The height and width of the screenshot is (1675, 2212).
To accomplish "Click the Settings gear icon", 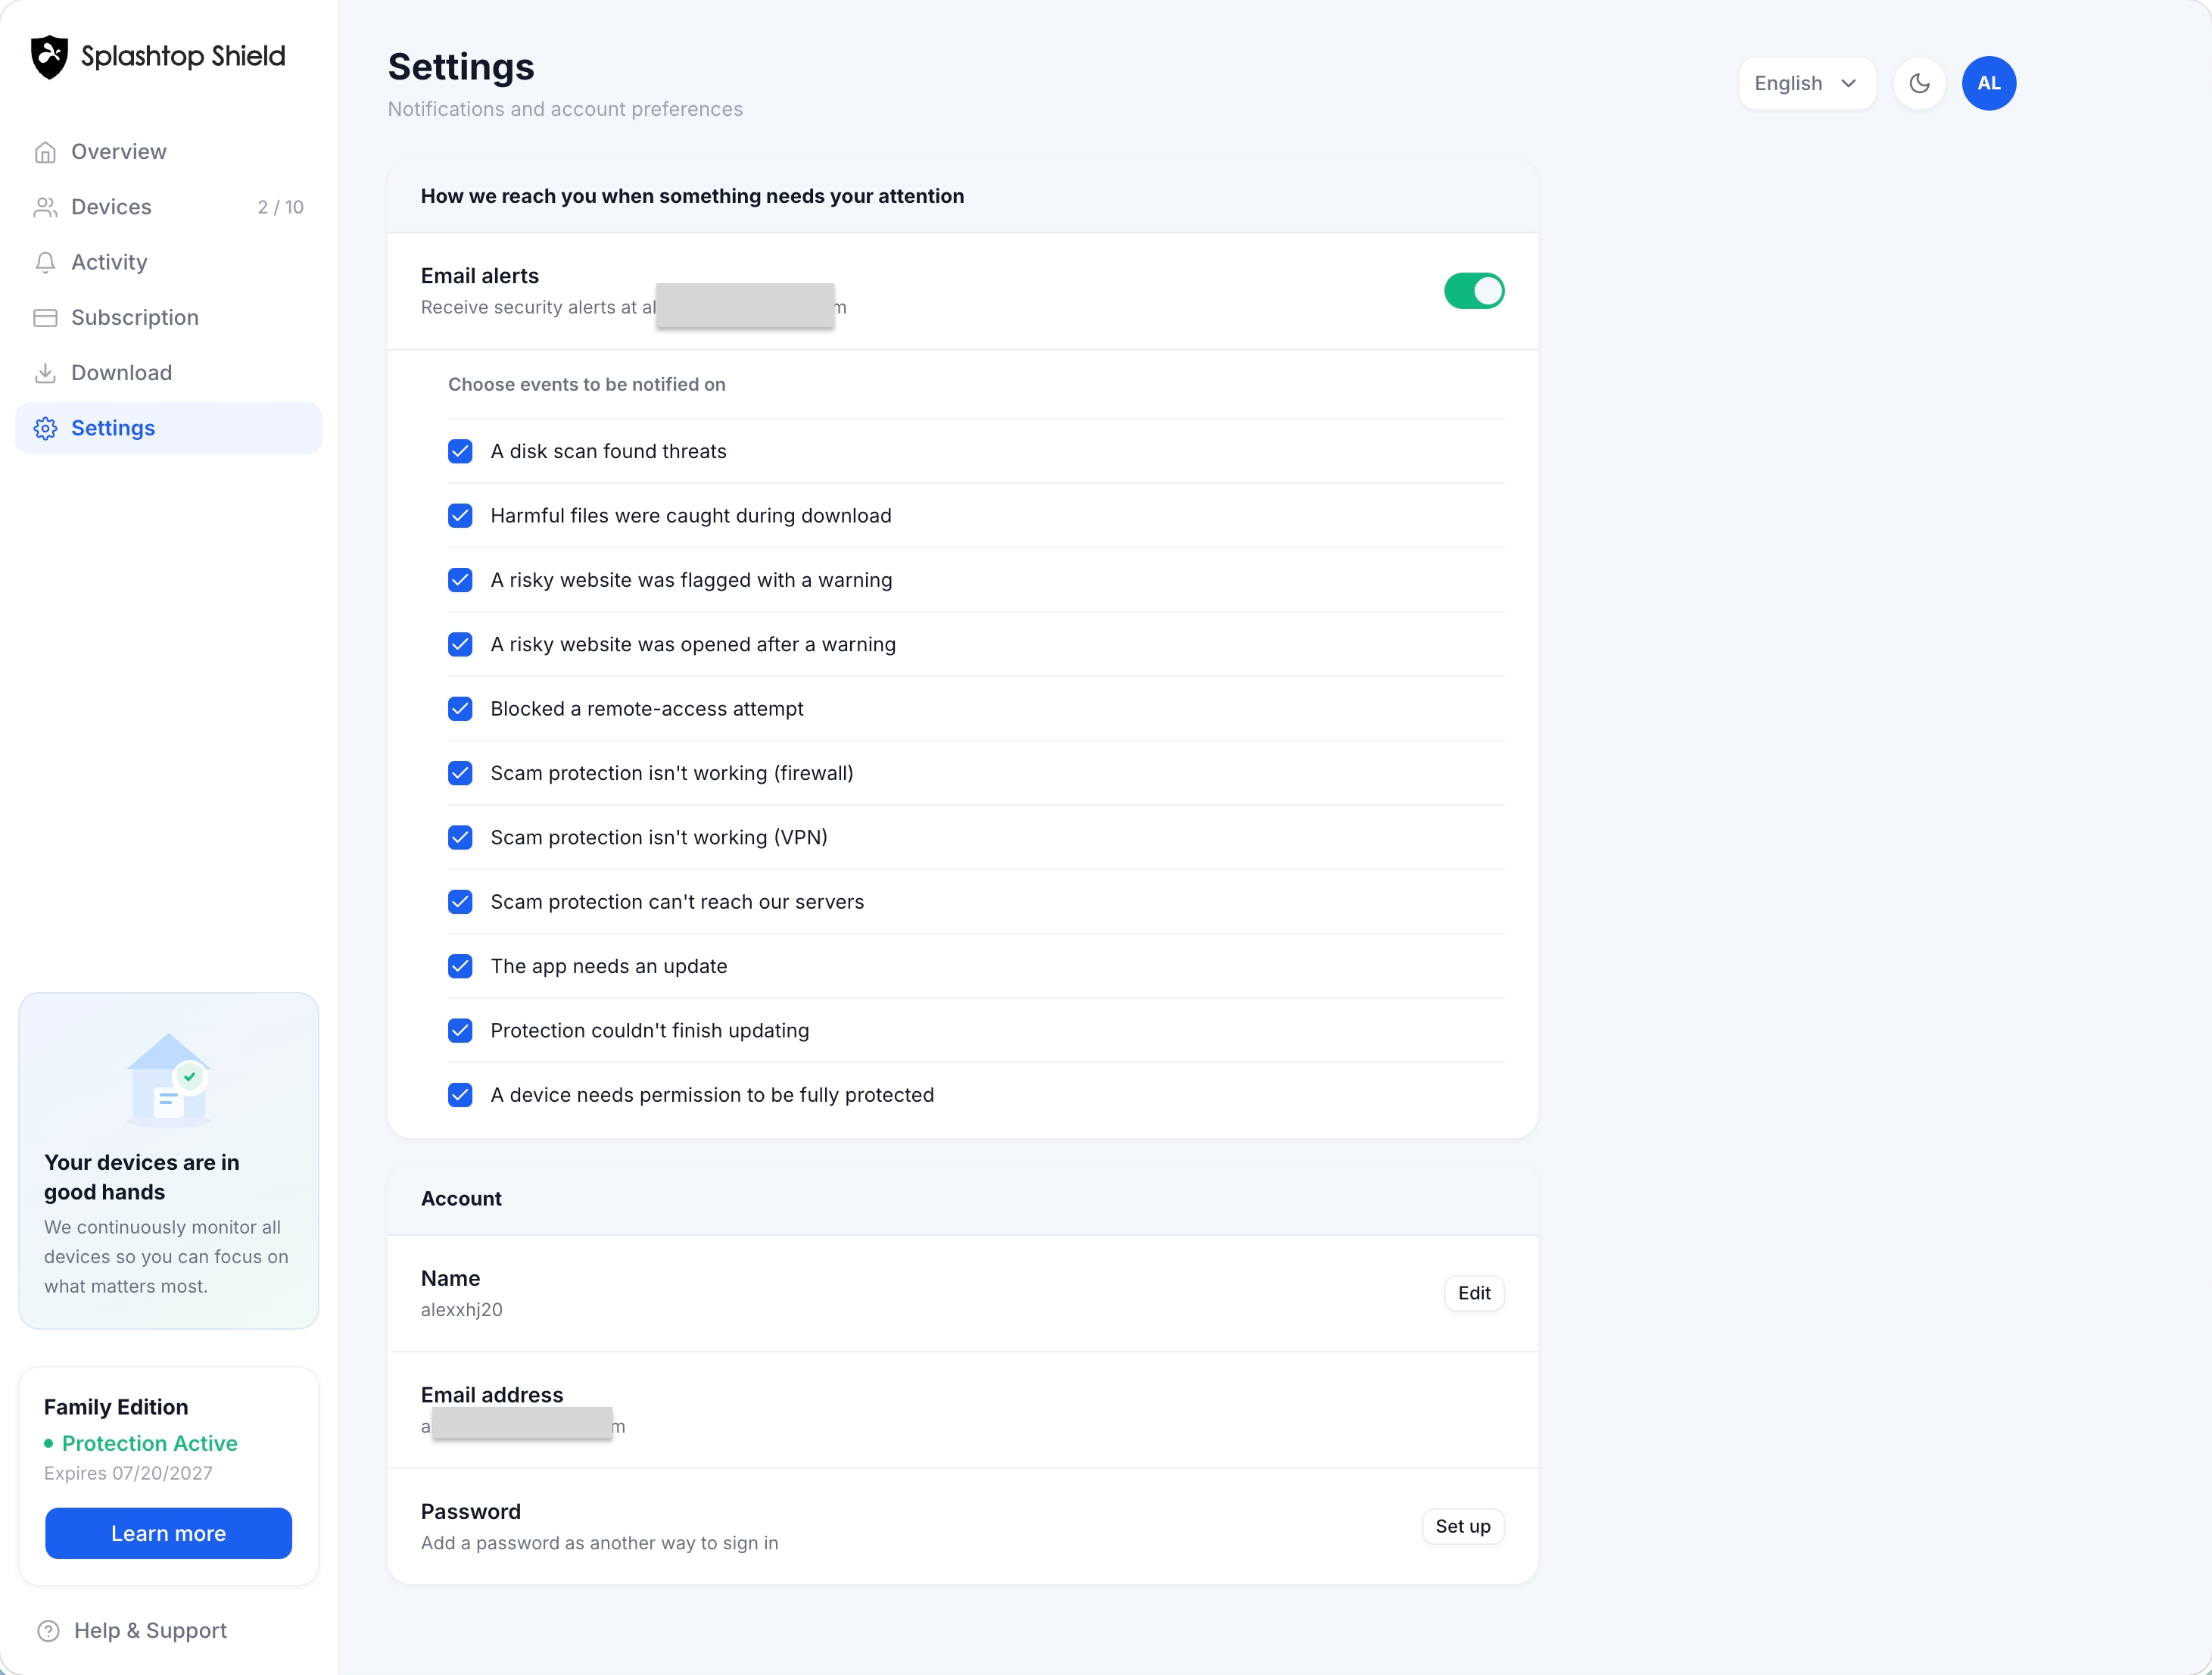I will click(45, 428).
